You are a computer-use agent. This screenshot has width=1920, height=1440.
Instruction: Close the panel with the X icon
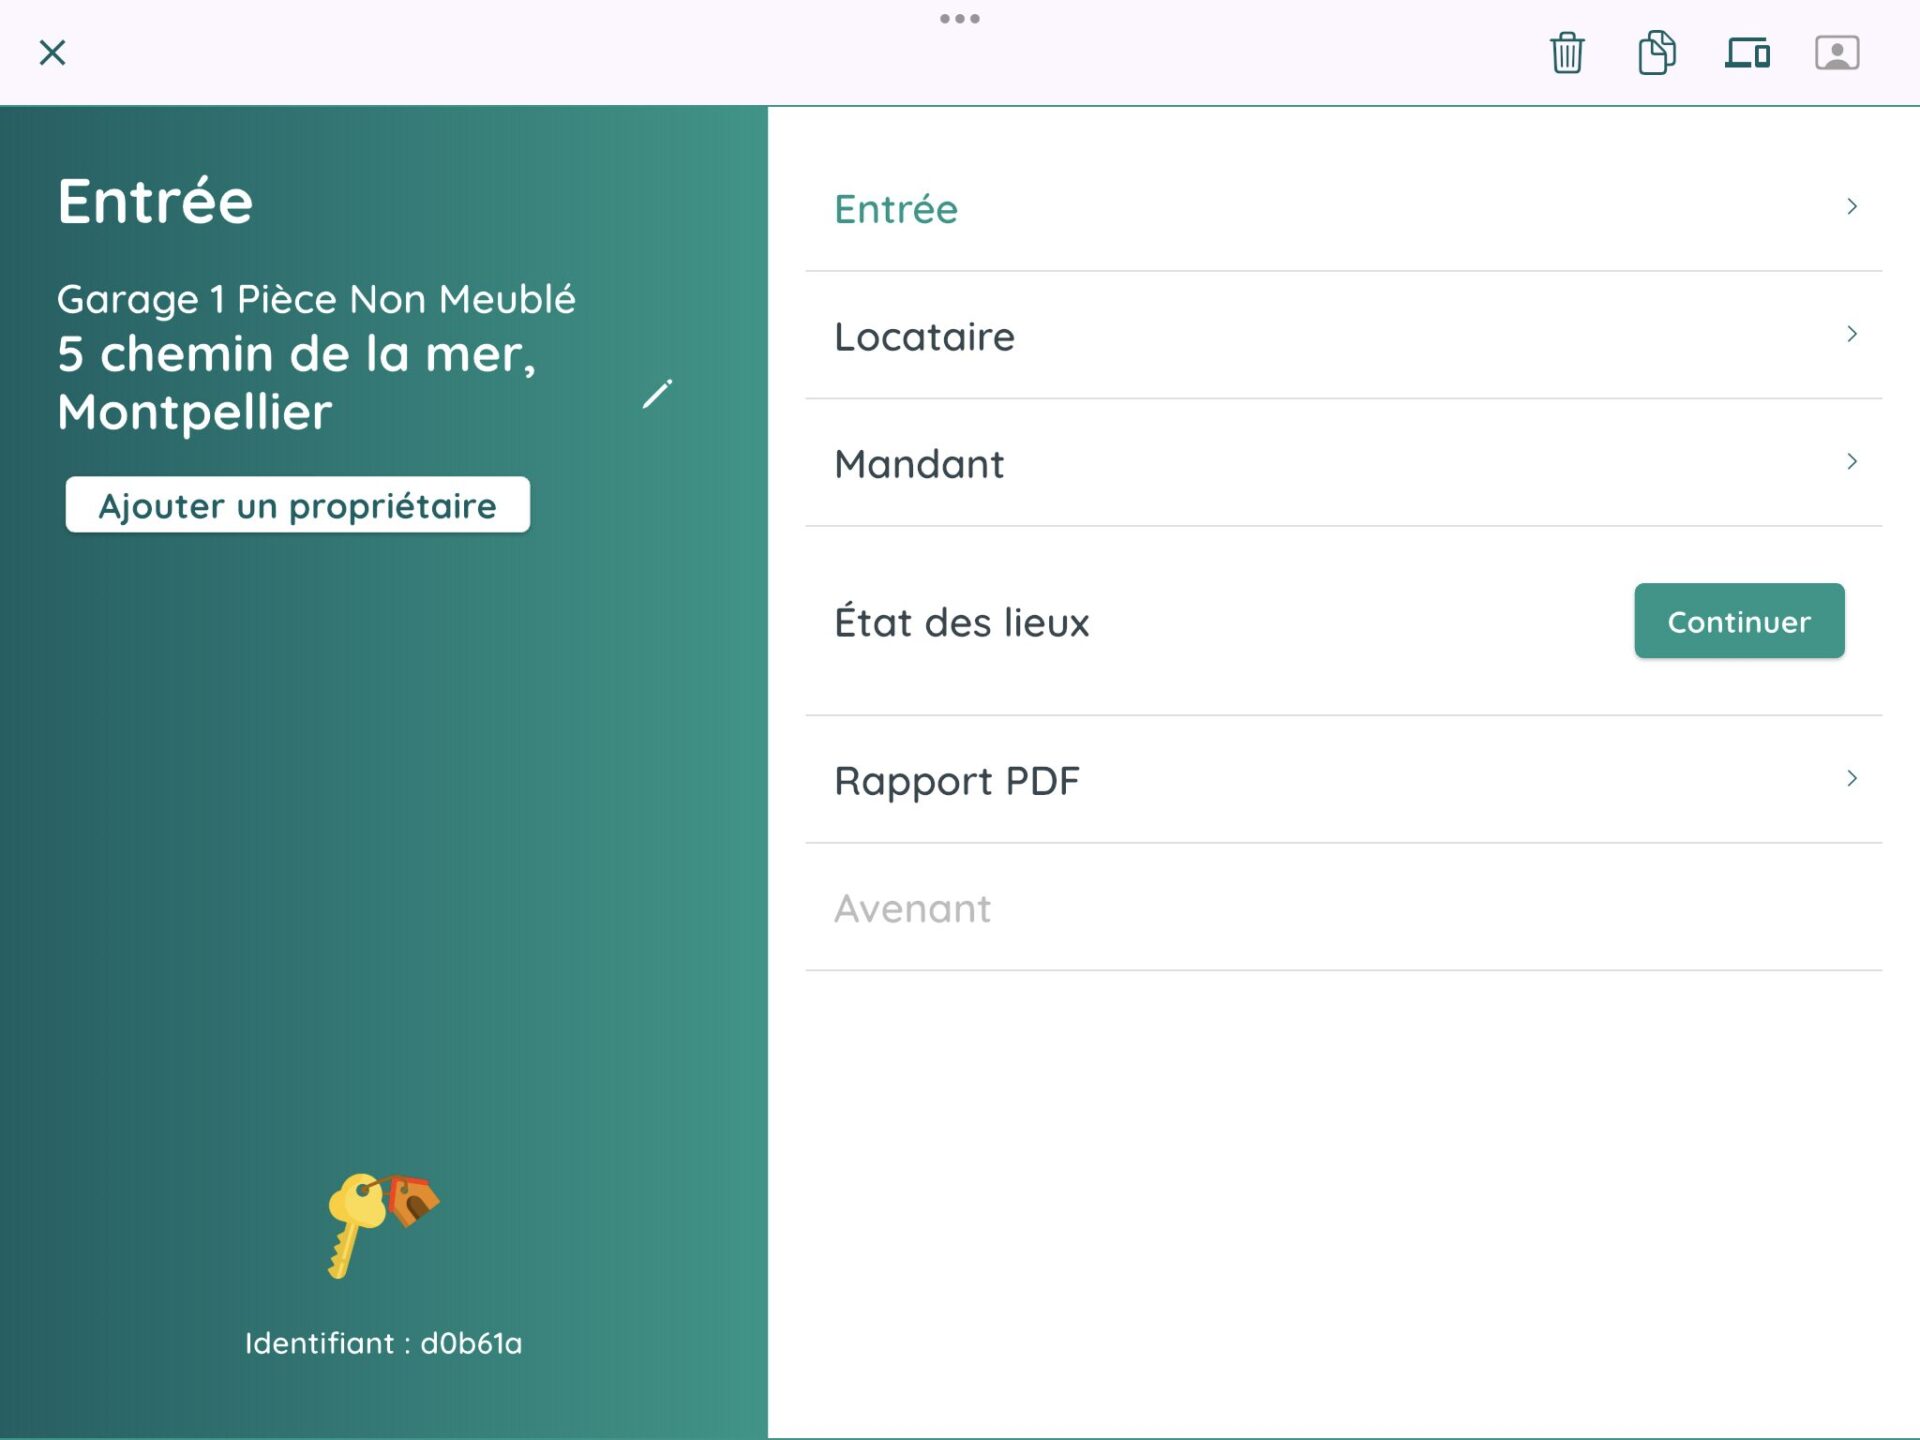pos(53,53)
